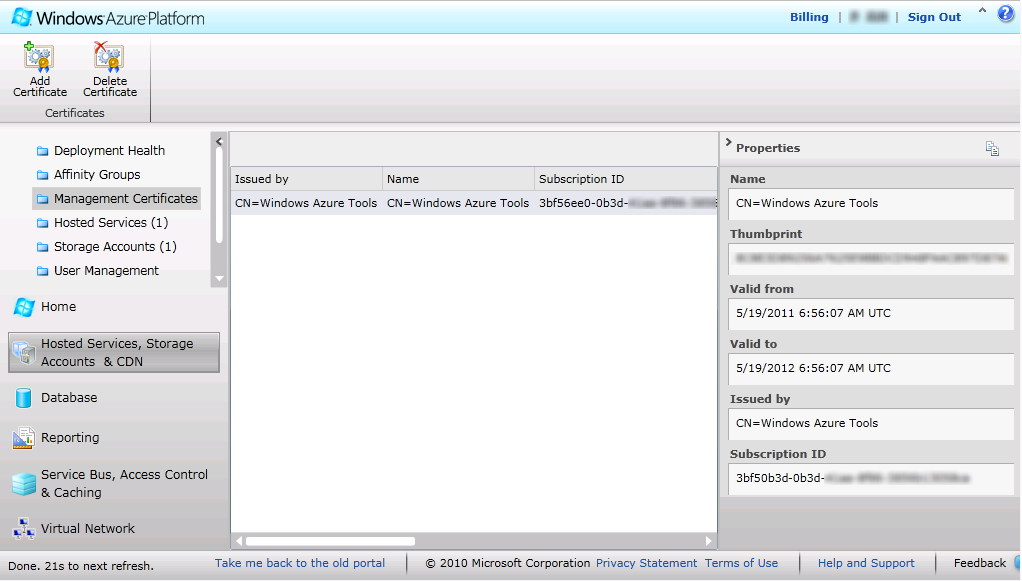This screenshot has height=581, width=1022.
Task: Collapse the Properties panel arrow
Action: (729, 143)
